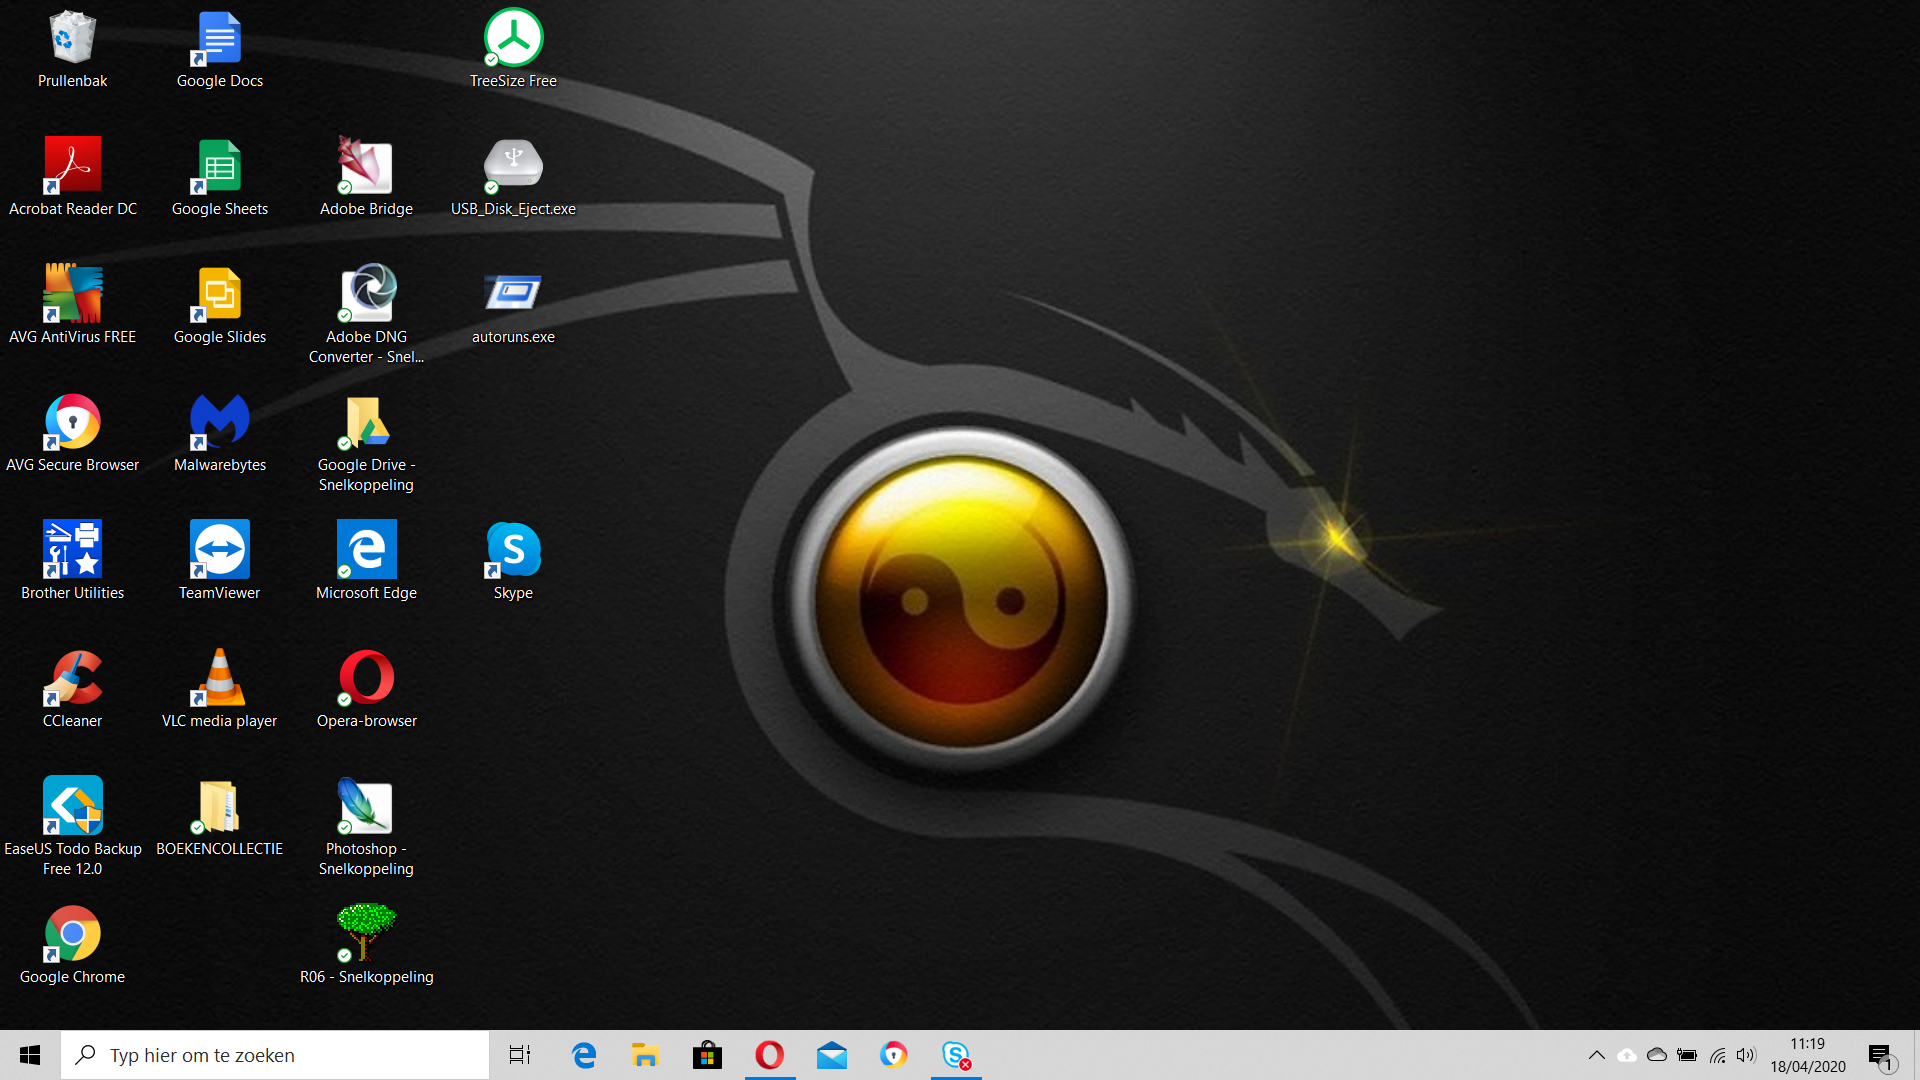
Task: Click the taskbar search box
Action: point(275,1055)
